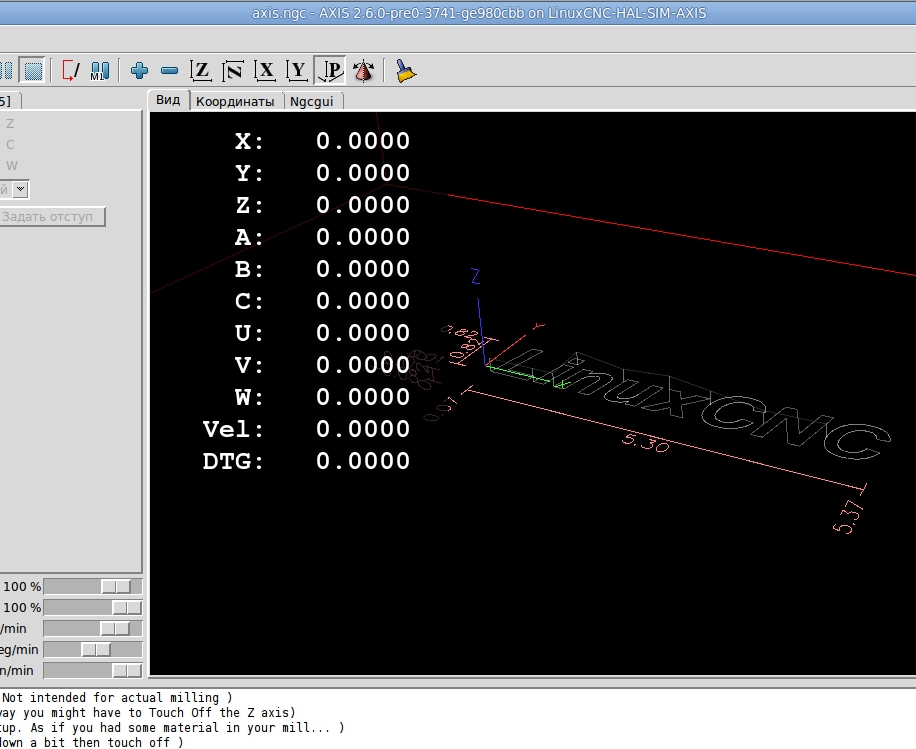This screenshot has height=749, width=916.
Task: Switch to side view X icon
Action: (266, 71)
